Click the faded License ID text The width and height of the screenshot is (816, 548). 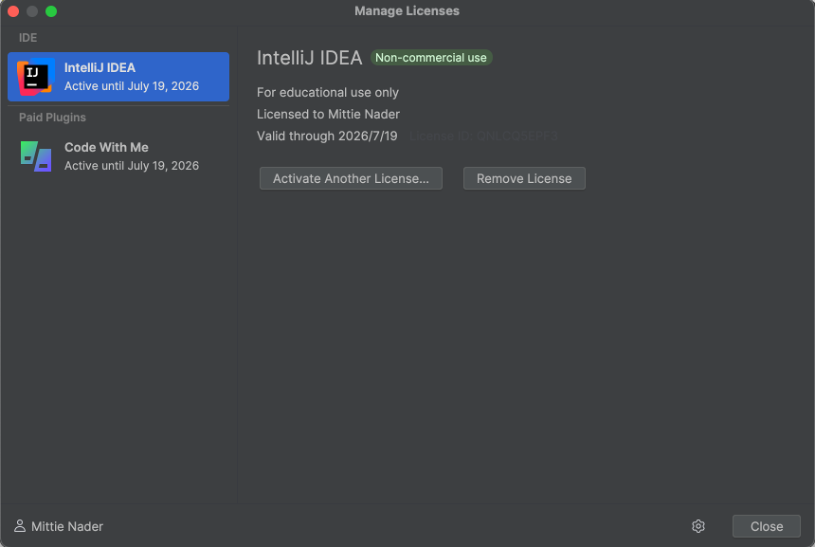(482, 136)
